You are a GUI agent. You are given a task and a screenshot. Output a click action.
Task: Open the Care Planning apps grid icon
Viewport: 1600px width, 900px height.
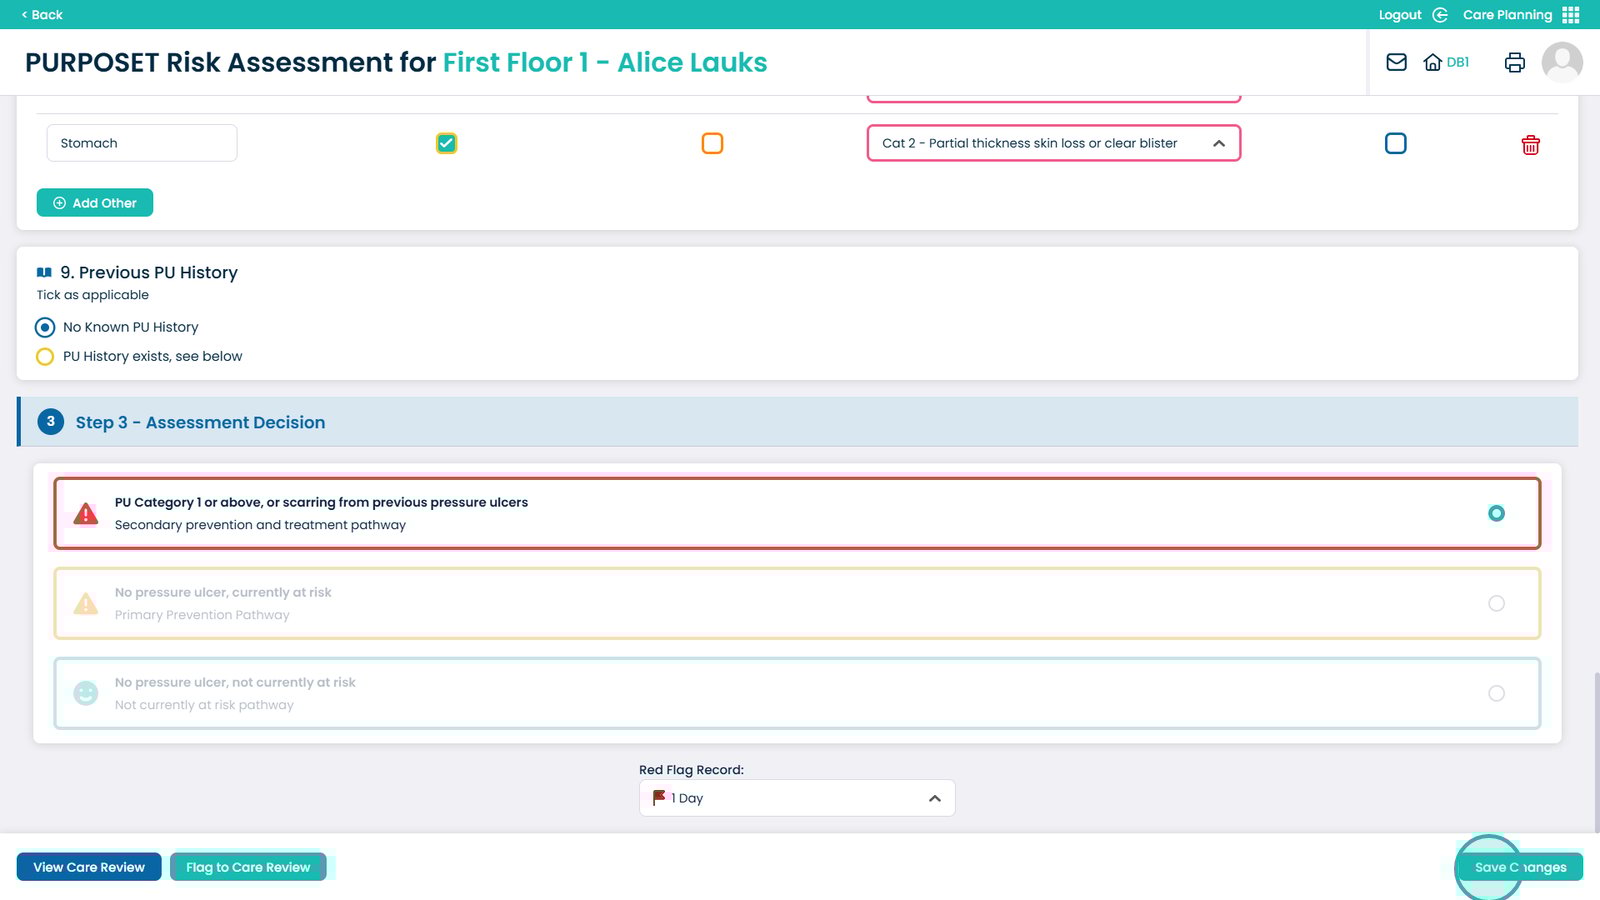(1571, 15)
